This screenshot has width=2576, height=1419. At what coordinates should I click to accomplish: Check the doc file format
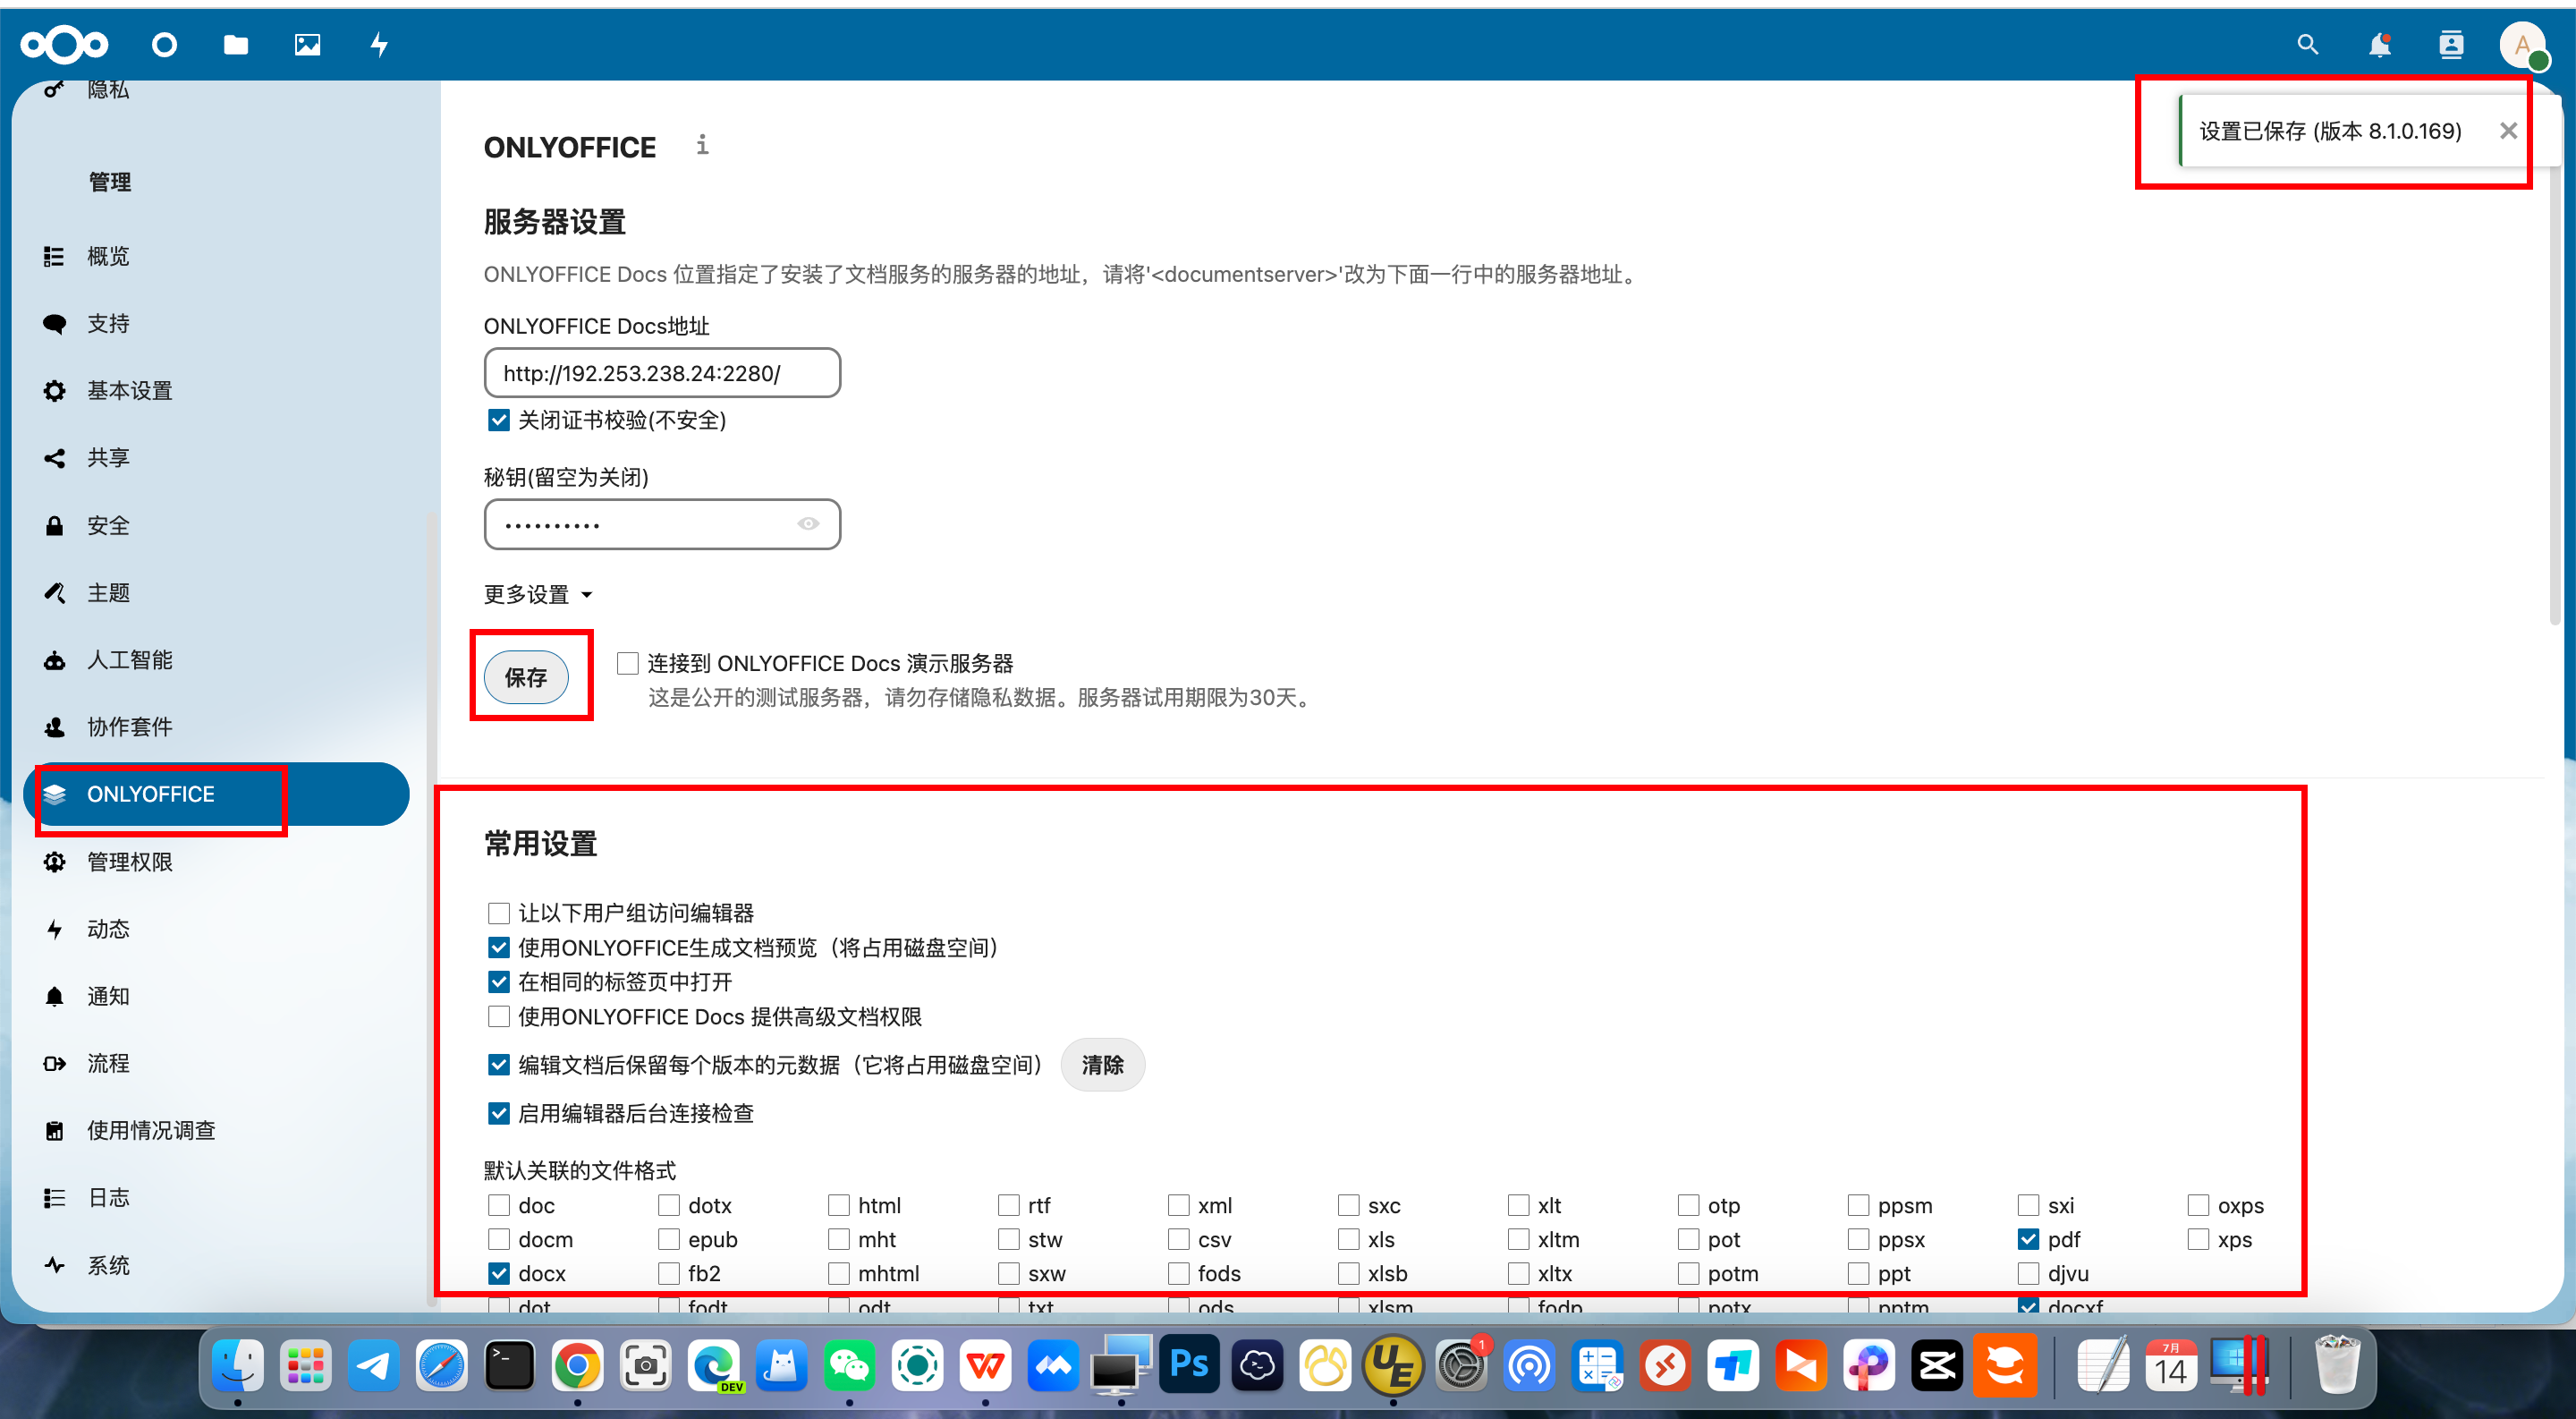click(498, 1205)
